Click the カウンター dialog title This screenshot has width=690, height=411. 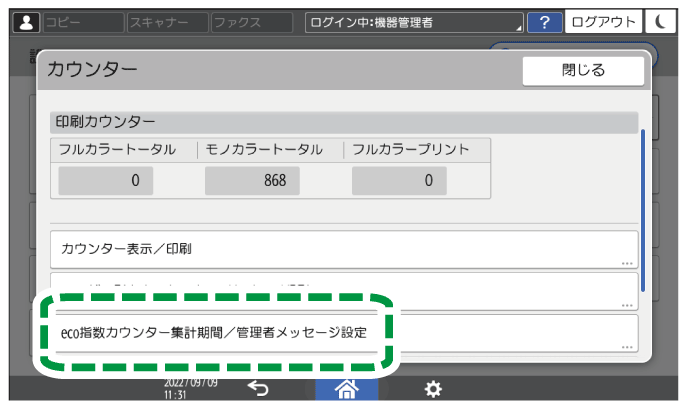tap(92, 70)
